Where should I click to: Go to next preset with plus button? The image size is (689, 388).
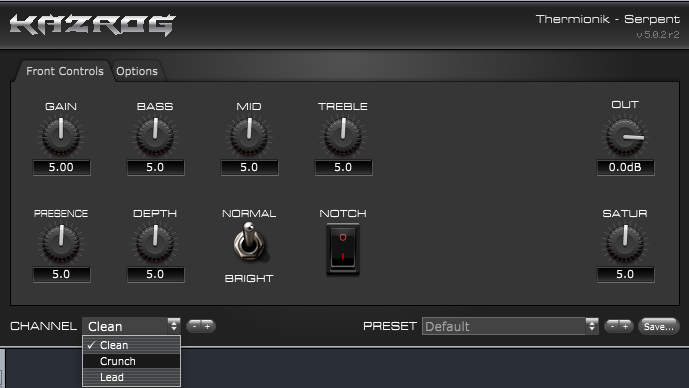626,326
